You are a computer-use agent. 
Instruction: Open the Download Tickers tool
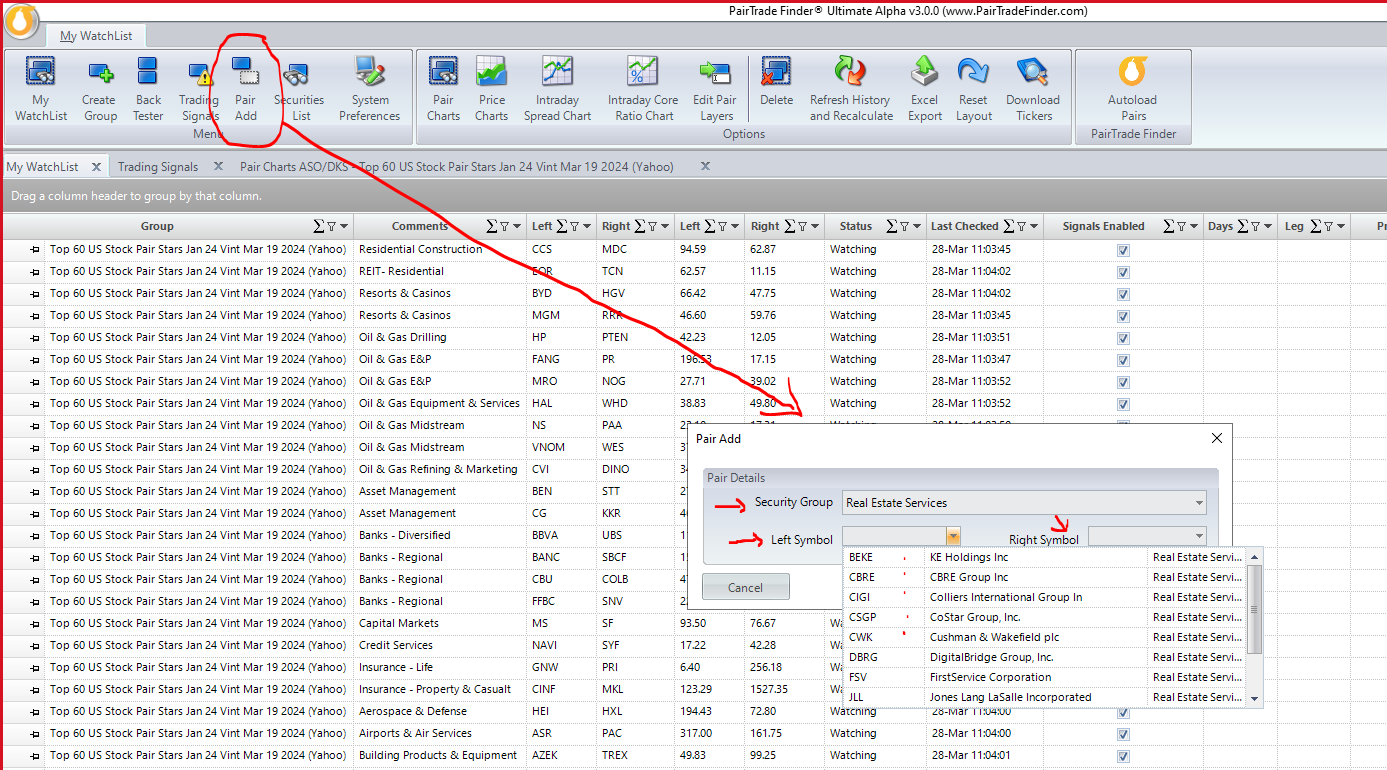pos(1032,89)
